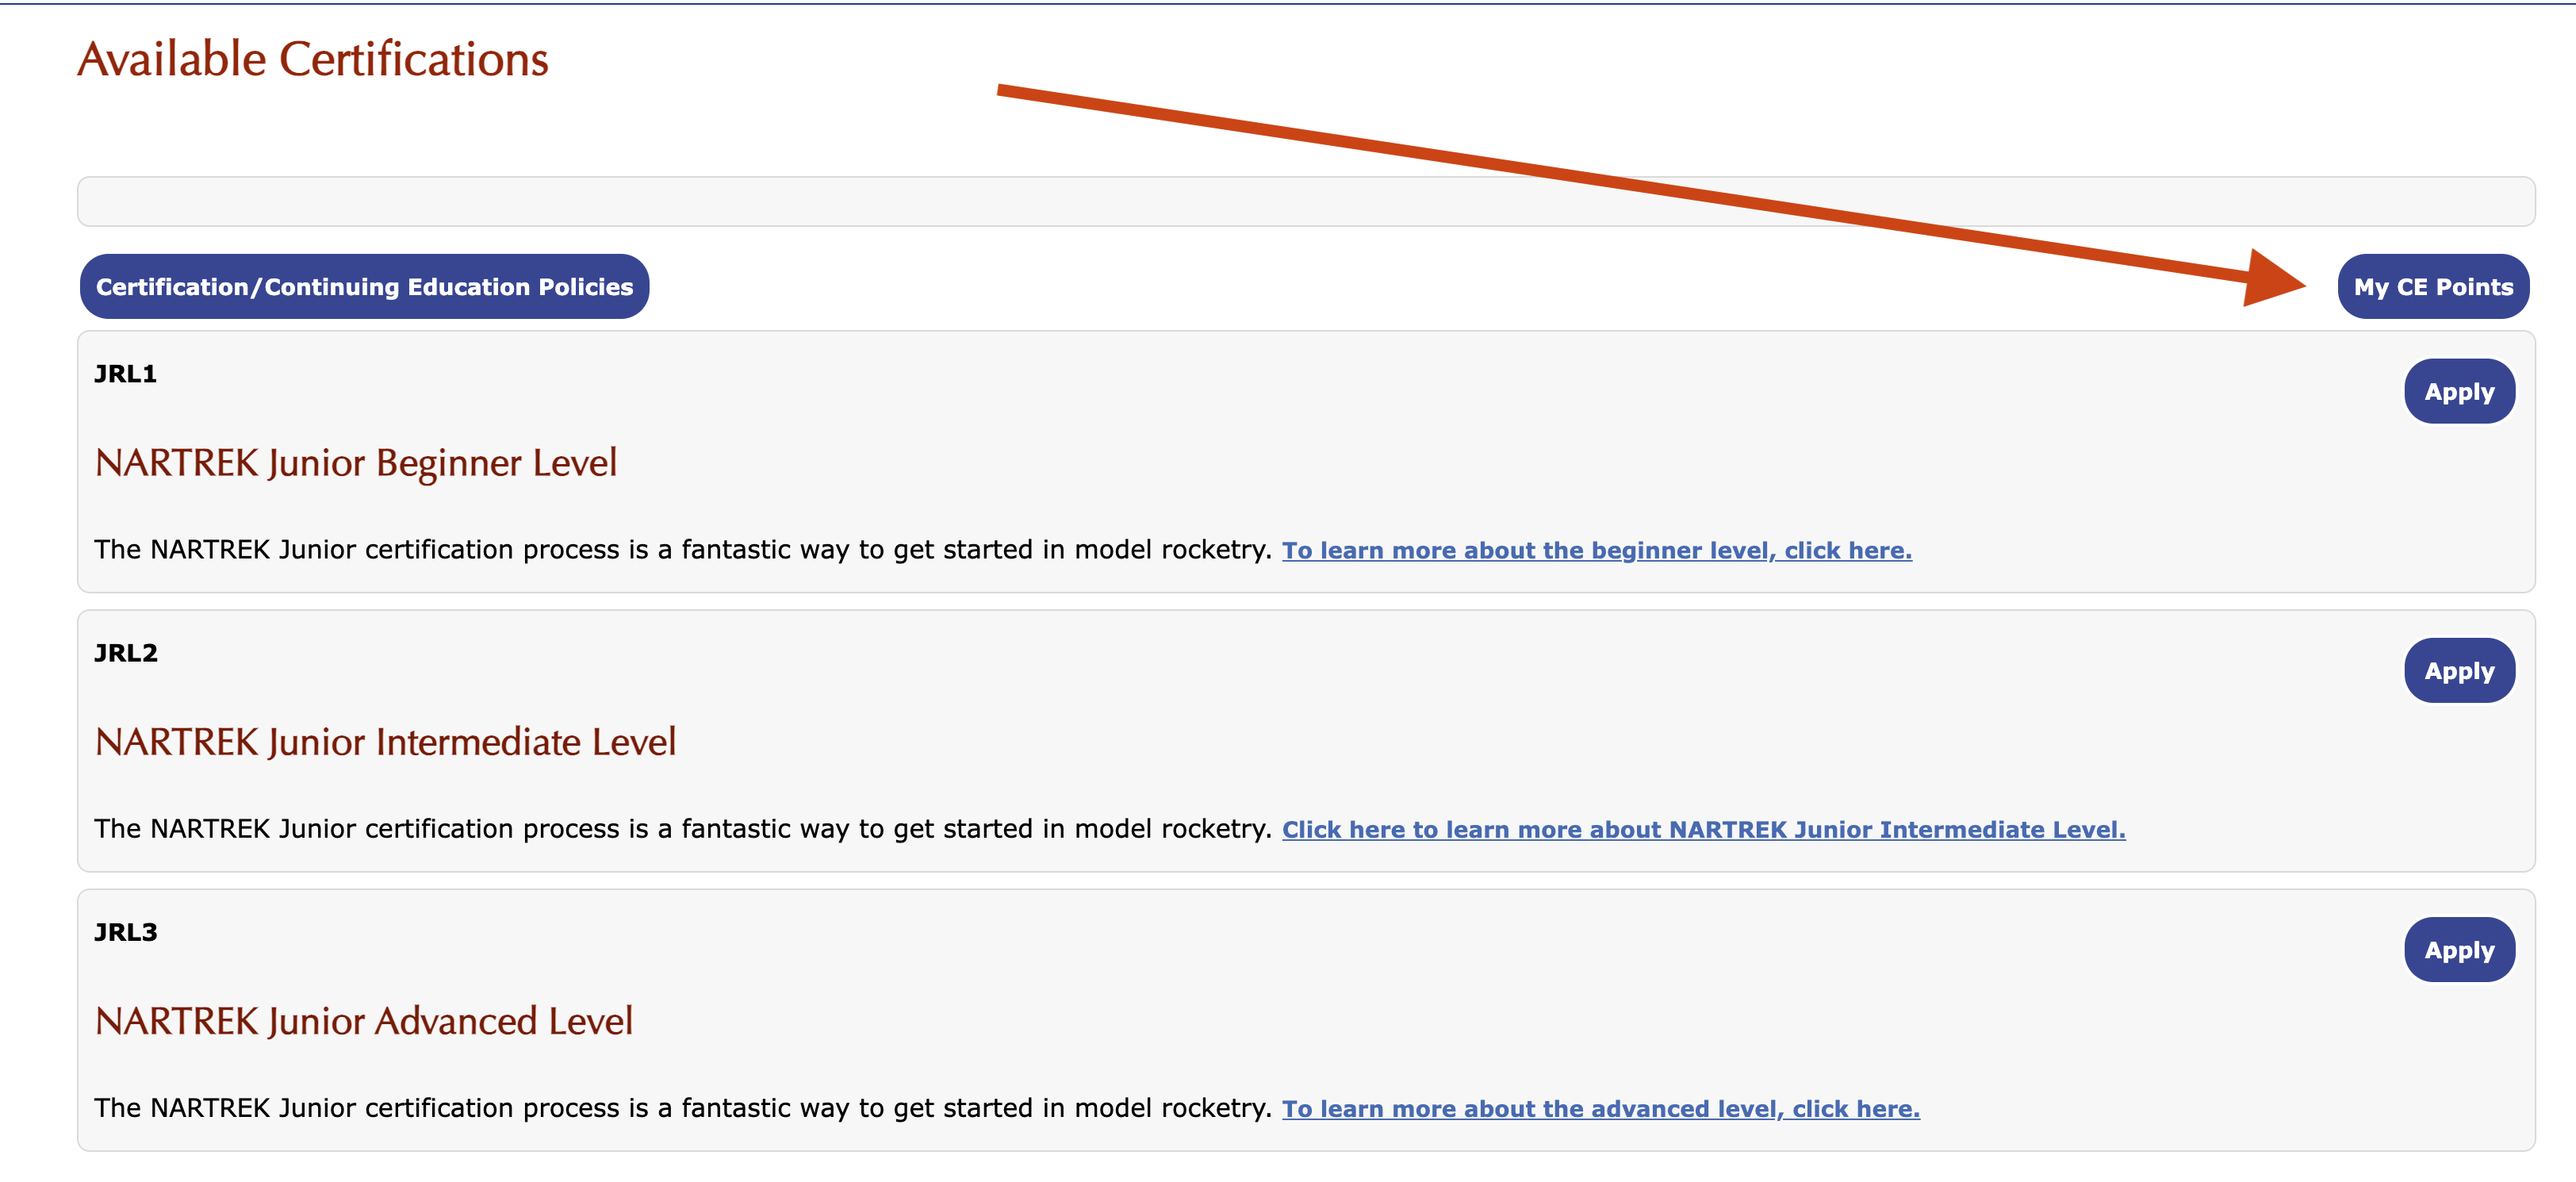Open Certification/Continuing Education Policies
The image size is (2576, 1182).
coord(364,287)
